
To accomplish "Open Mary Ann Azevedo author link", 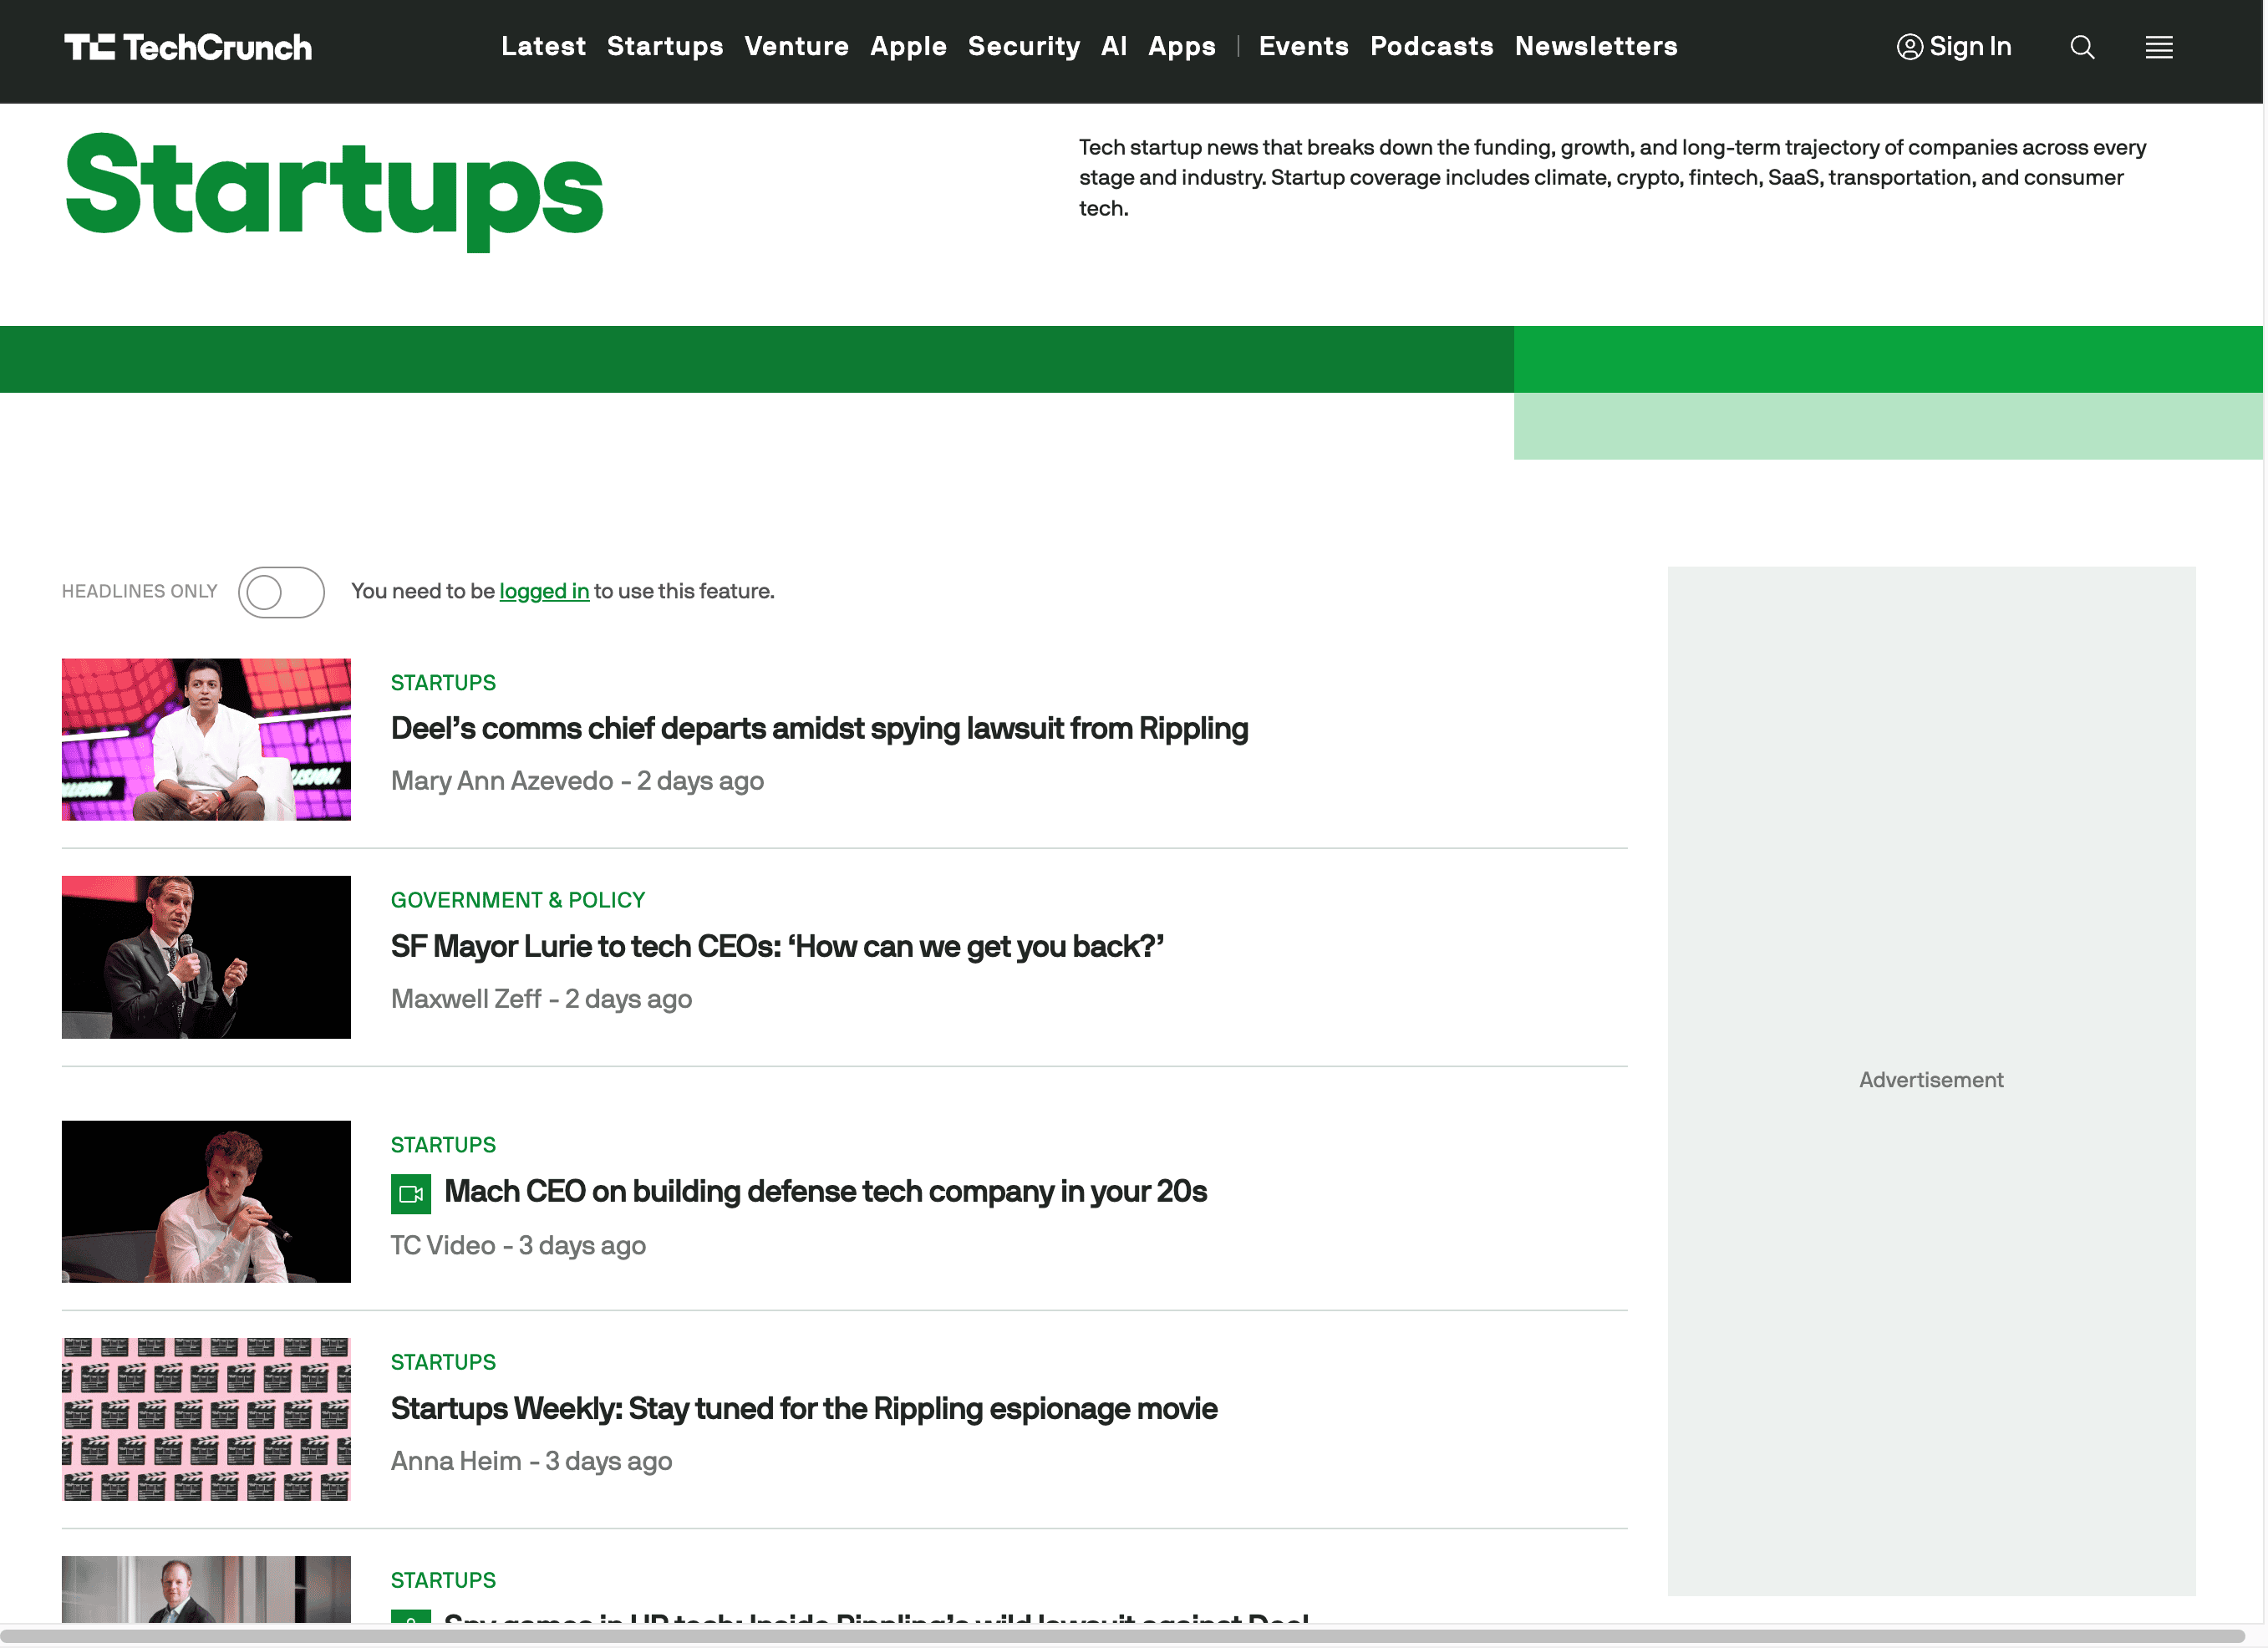I will (502, 781).
